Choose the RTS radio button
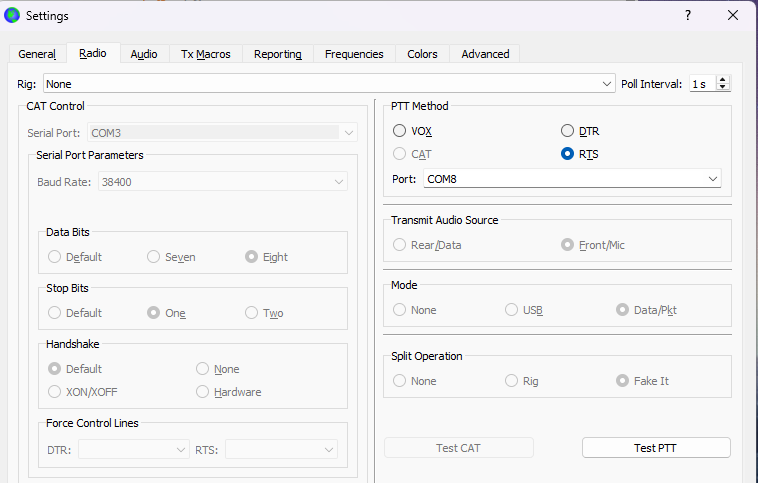Viewport: 758px width, 483px height. 568,154
